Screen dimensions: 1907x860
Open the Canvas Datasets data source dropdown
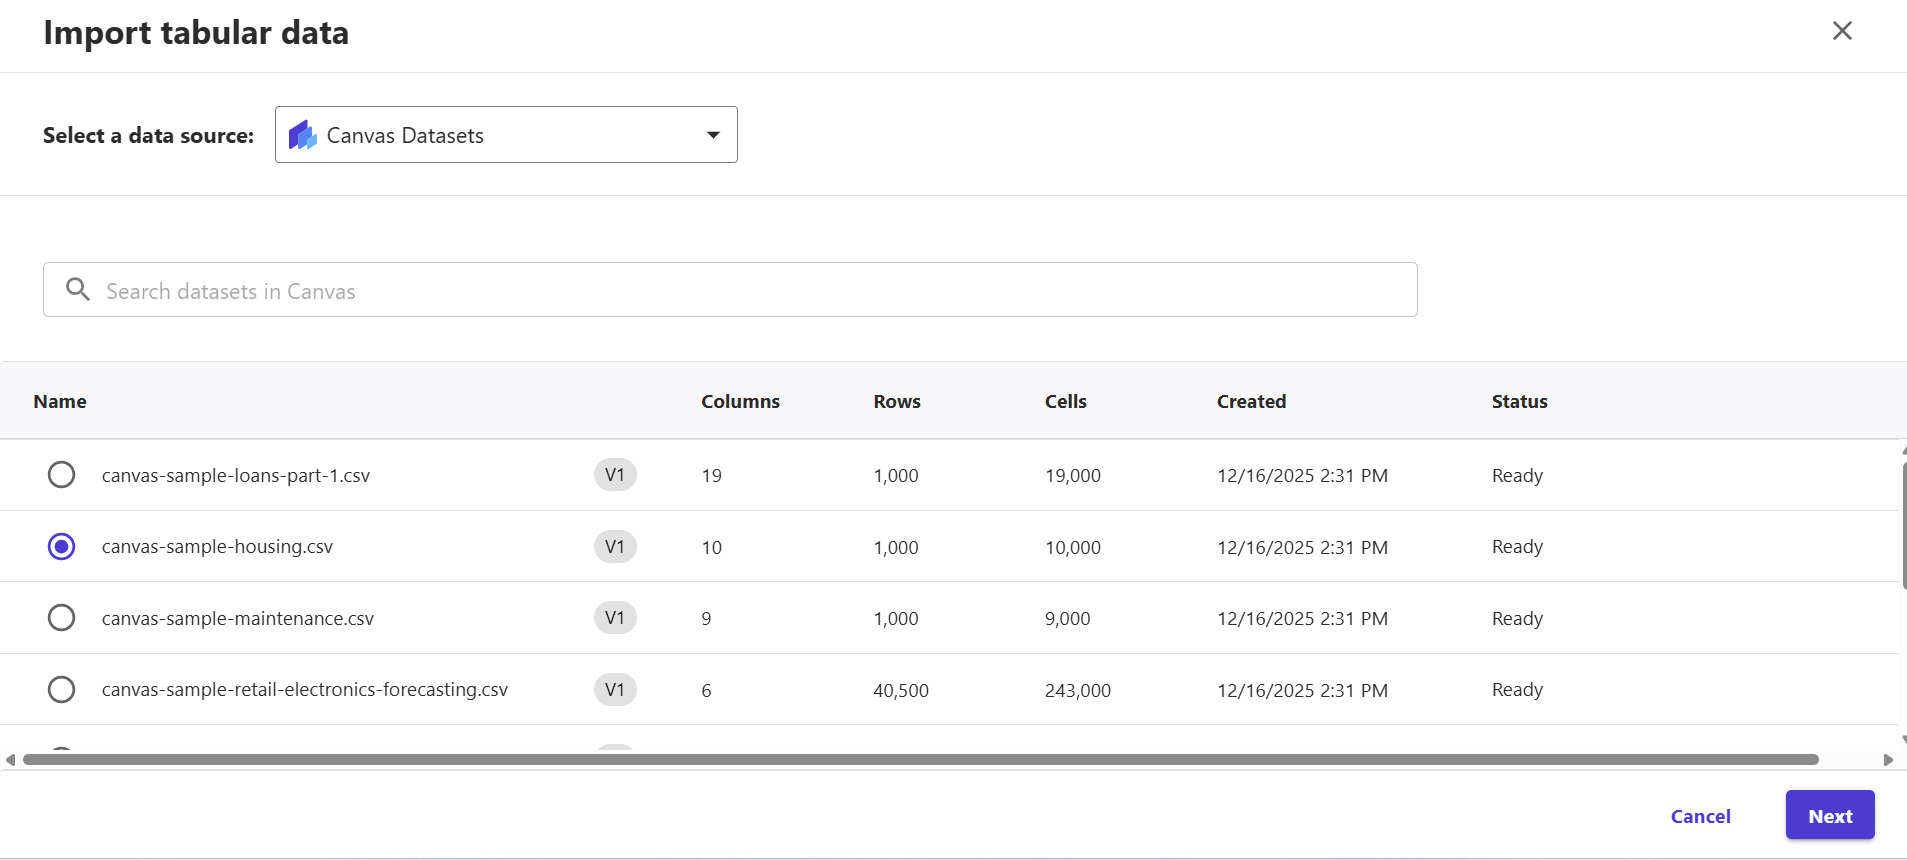pos(506,135)
